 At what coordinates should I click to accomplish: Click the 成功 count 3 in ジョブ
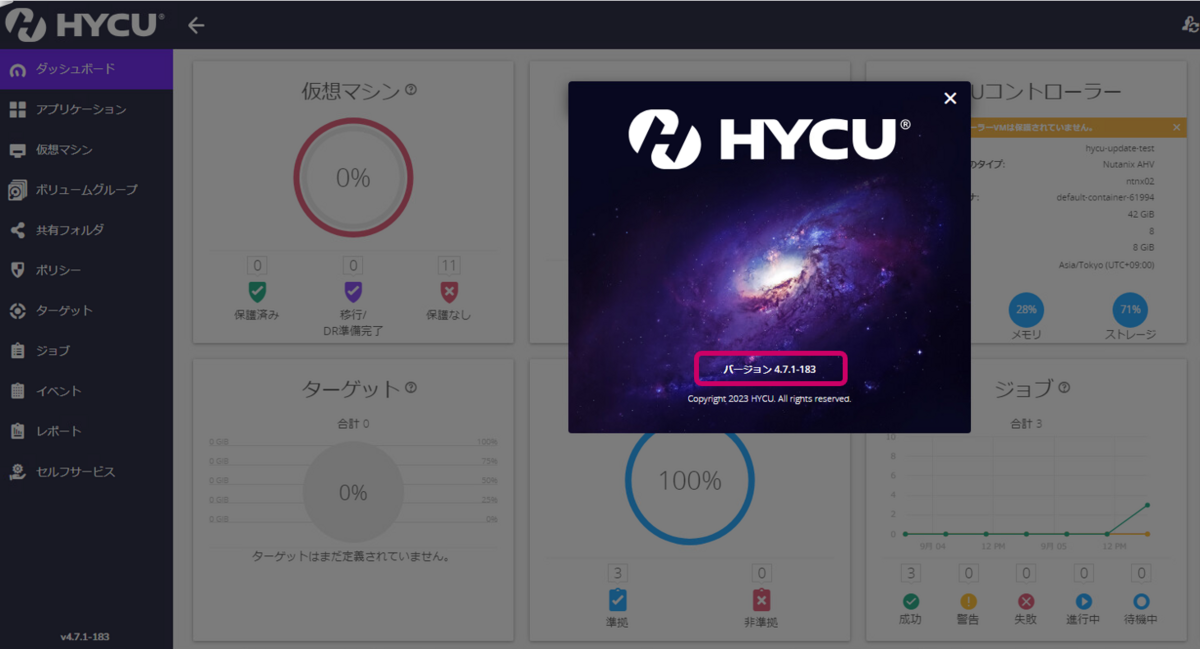(911, 573)
